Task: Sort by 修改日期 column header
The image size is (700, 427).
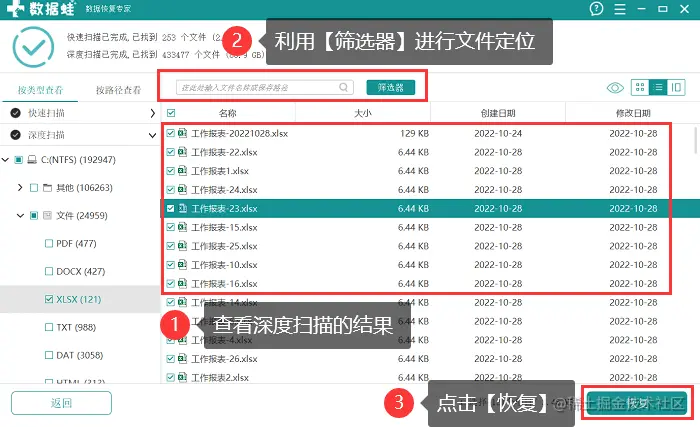Action: tap(633, 113)
